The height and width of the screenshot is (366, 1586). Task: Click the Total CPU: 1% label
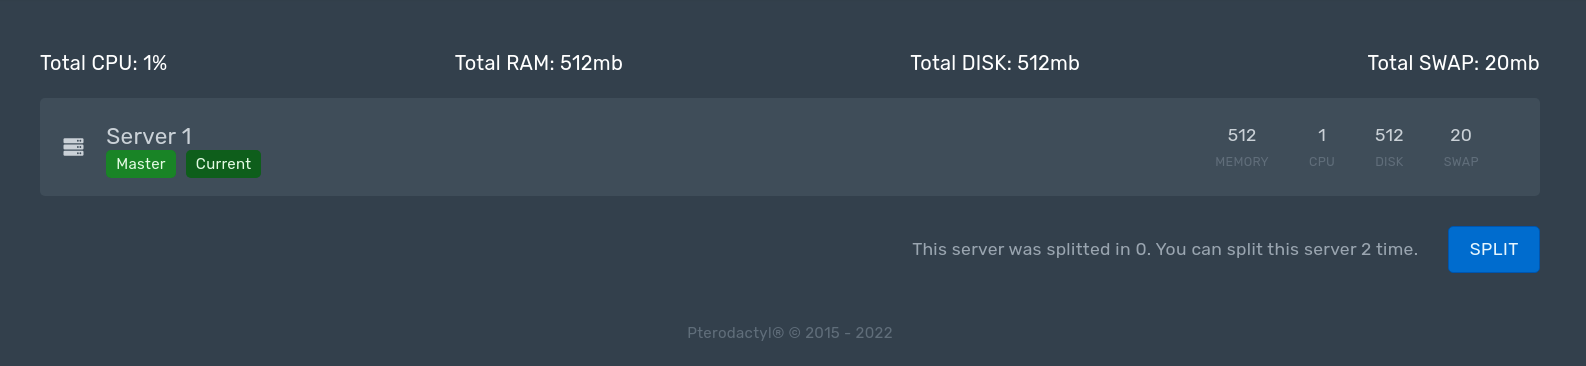[x=103, y=63]
